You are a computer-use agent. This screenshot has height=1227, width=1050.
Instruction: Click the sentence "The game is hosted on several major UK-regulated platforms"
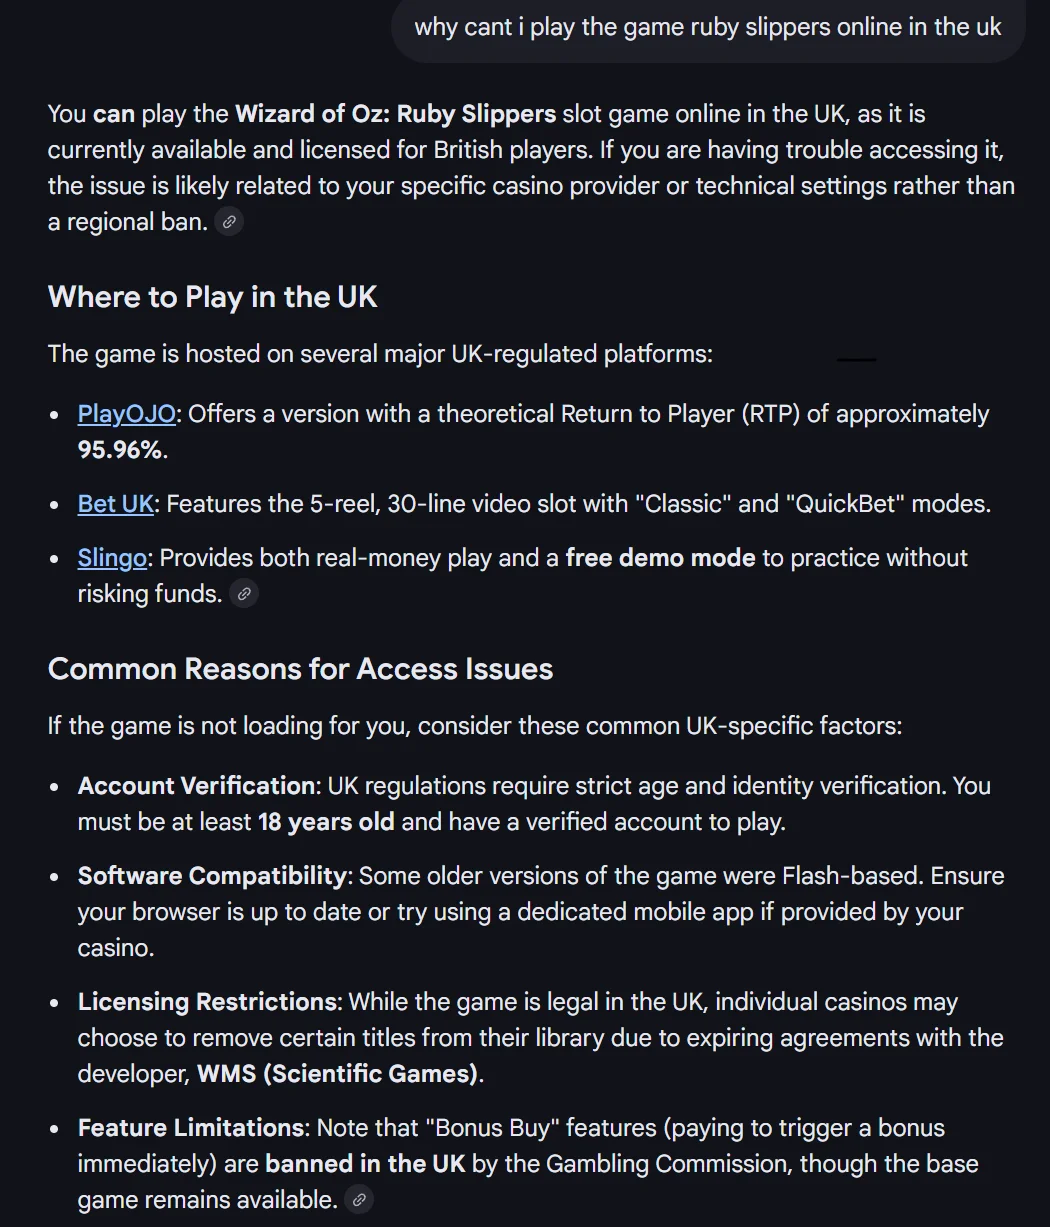(x=380, y=354)
